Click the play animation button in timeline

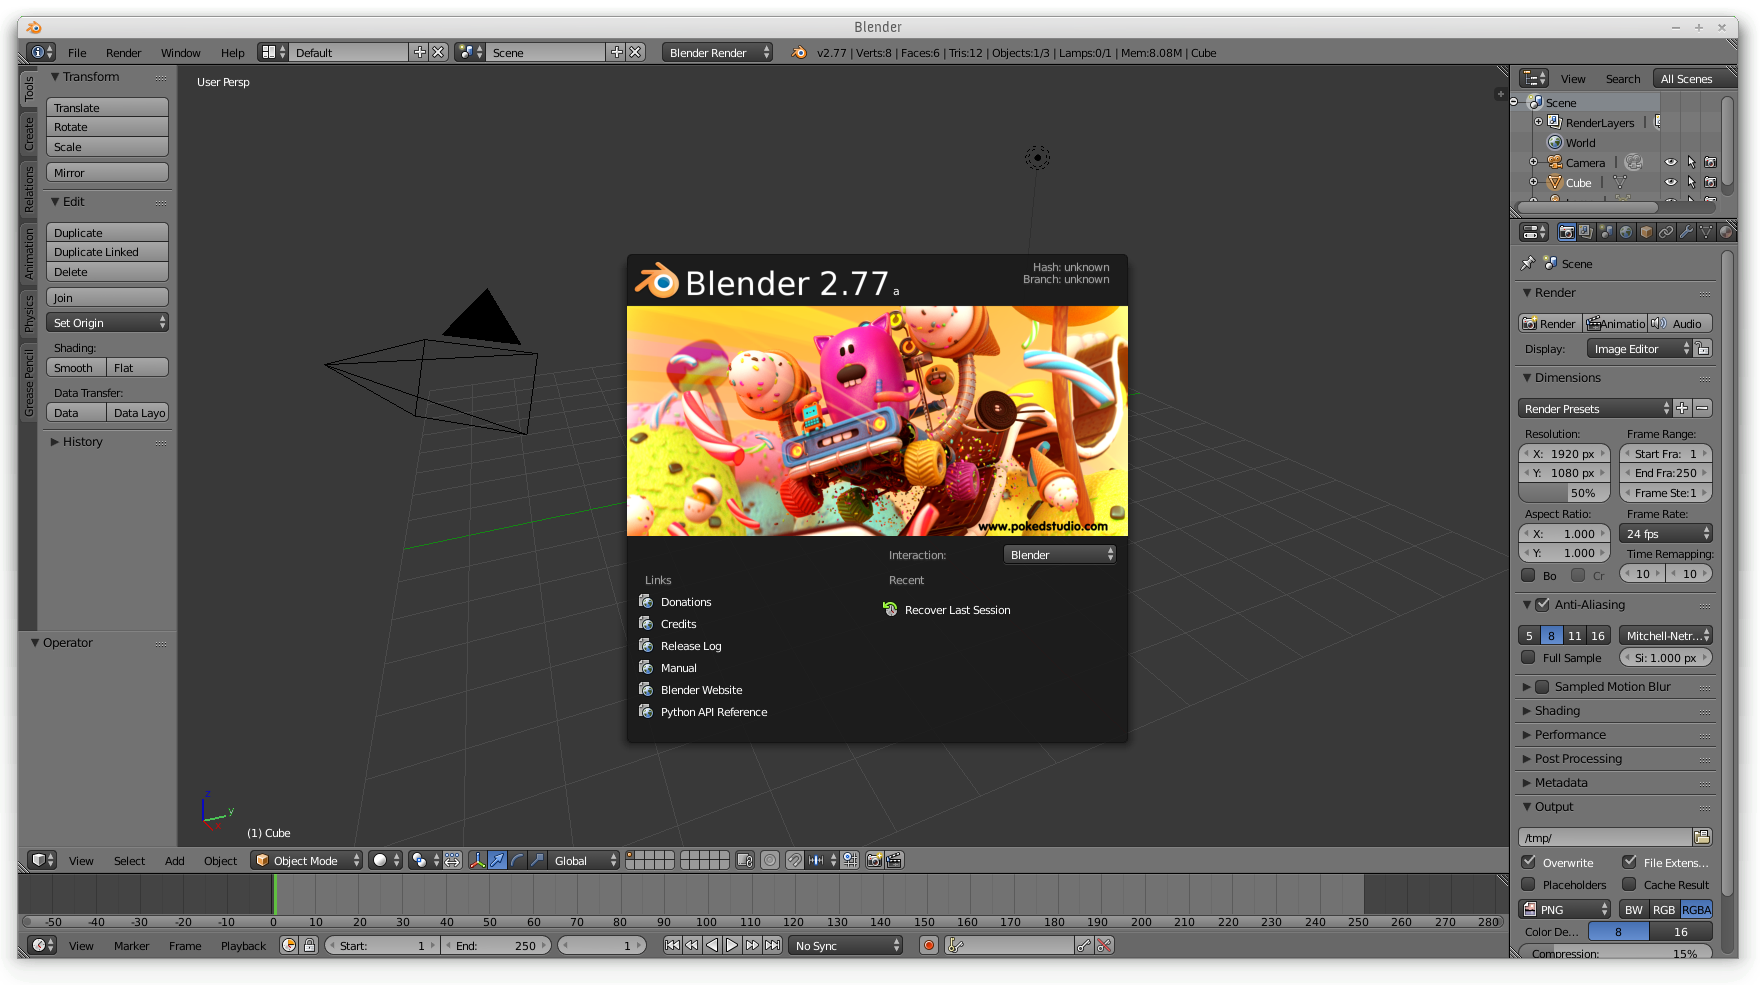pos(732,945)
